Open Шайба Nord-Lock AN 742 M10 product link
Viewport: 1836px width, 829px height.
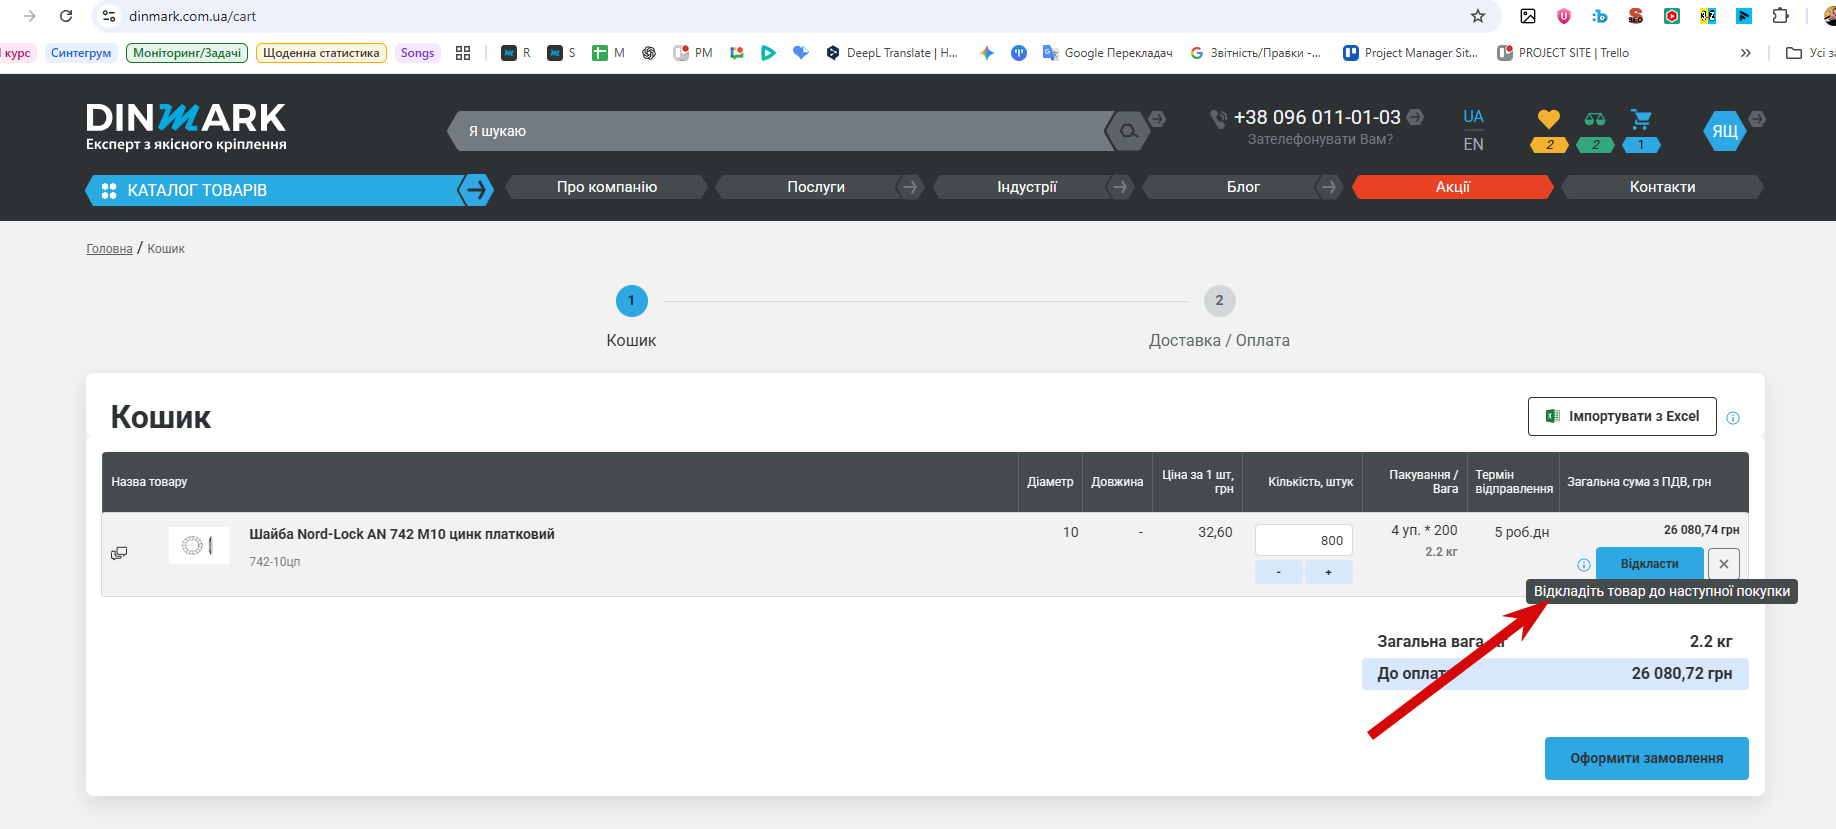(x=402, y=534)
